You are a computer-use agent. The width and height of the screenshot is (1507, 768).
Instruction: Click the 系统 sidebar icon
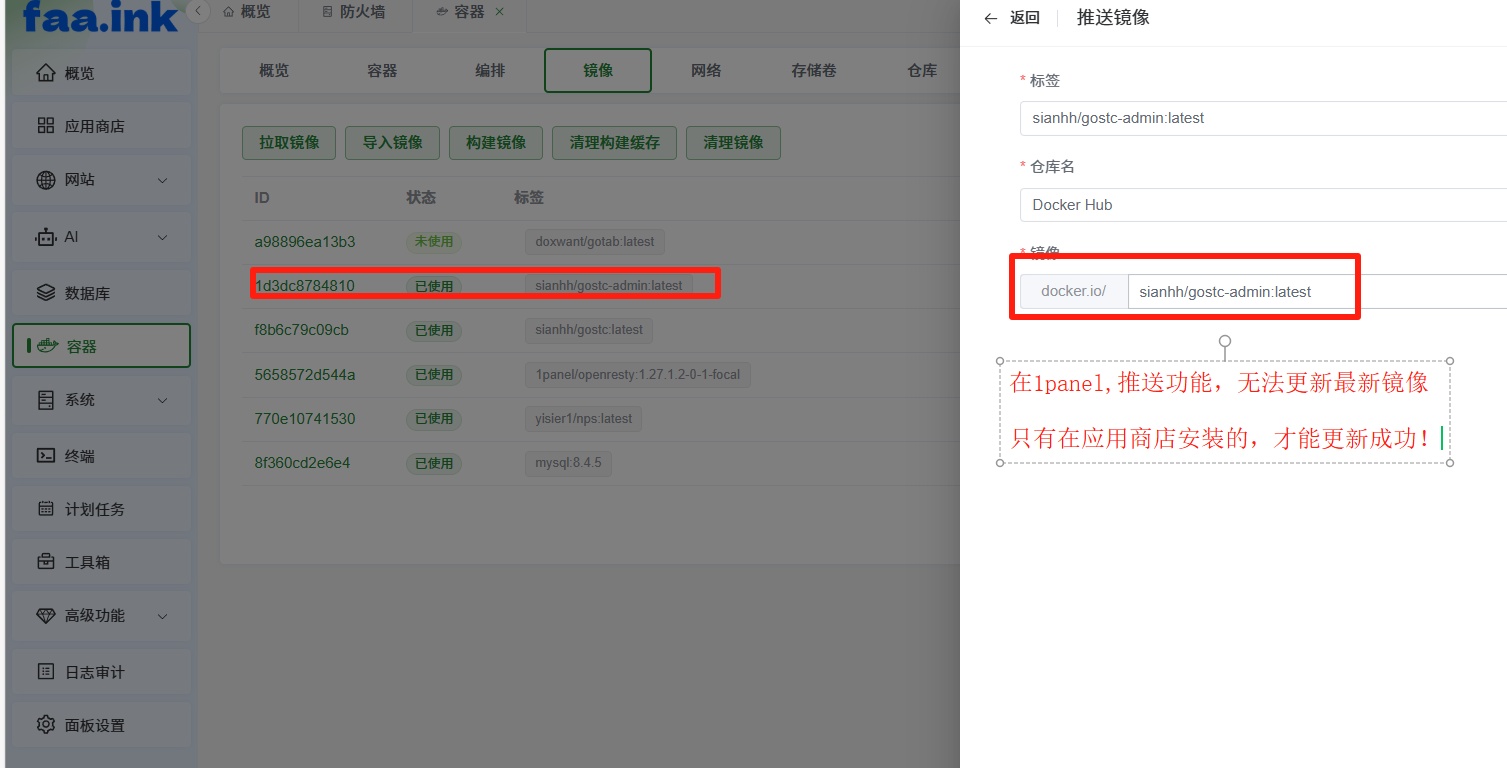click(x=45, y=400)
